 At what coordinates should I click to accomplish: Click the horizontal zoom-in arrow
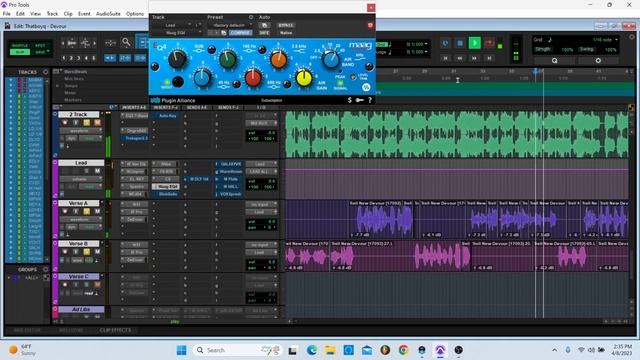95,43
